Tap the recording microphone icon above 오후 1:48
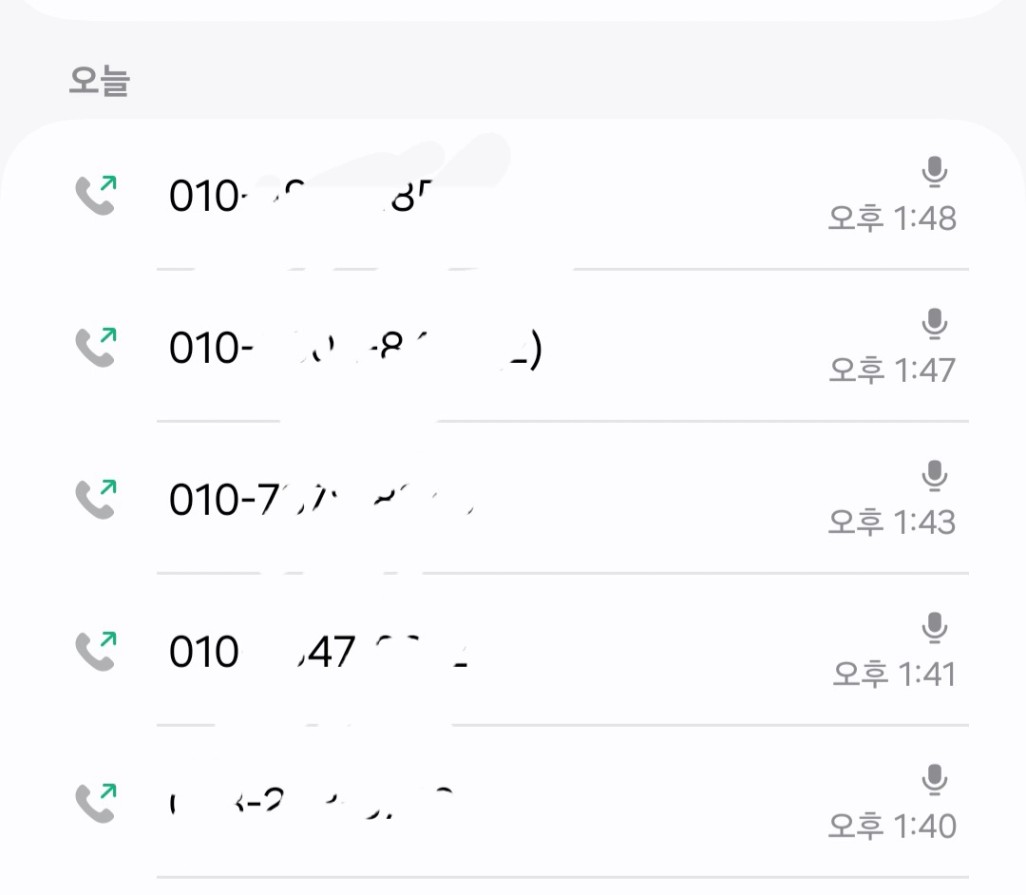1026x895 pixels. (934, 174)
